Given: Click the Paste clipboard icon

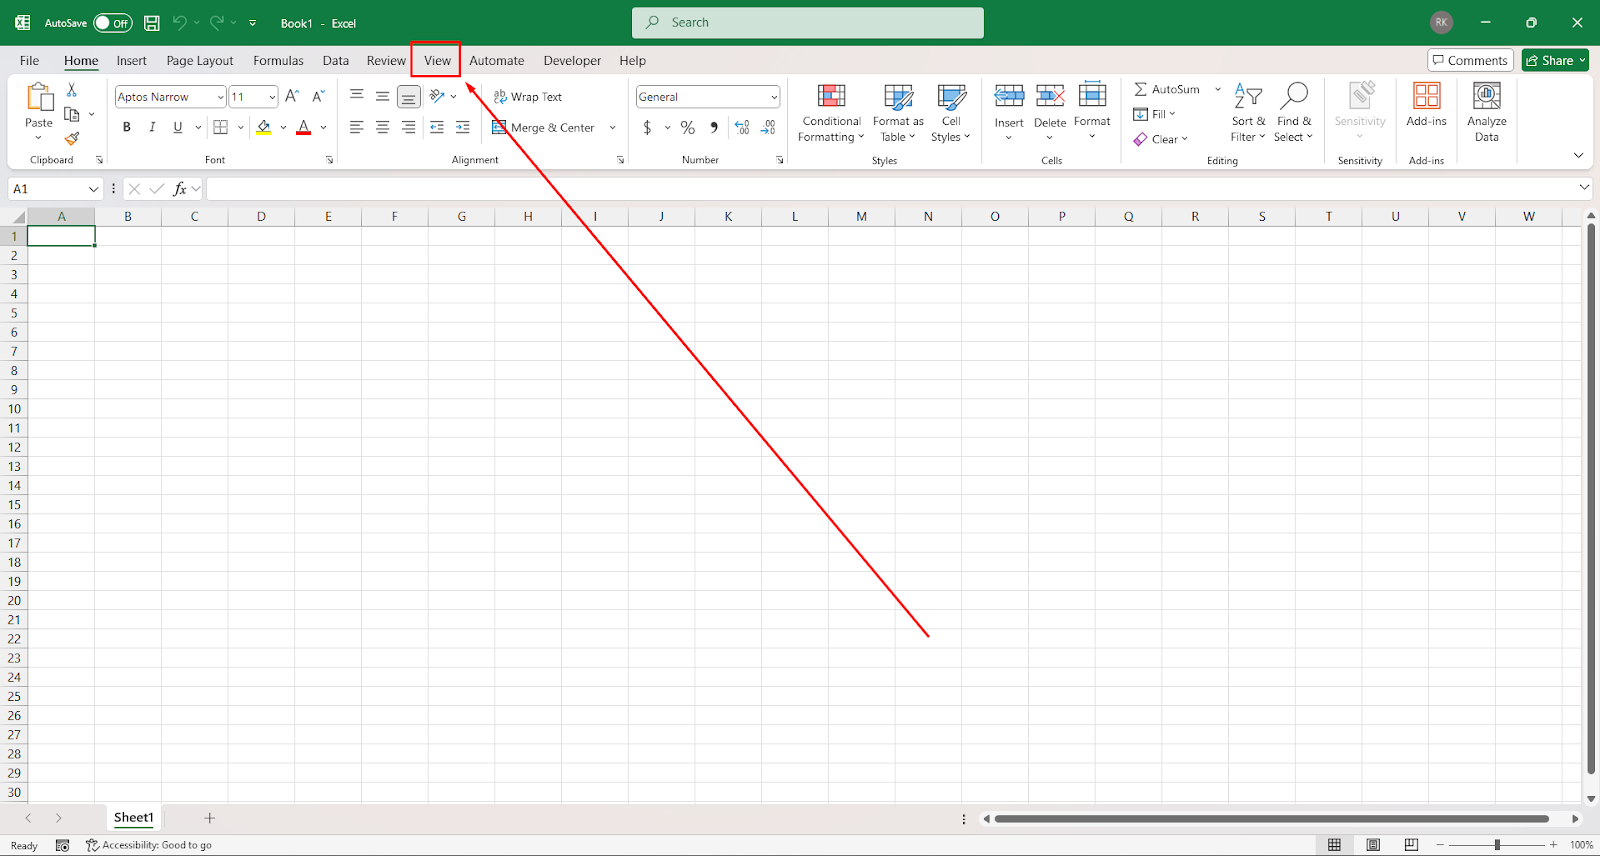Looking at the screenshot, I should coord(39,97).
